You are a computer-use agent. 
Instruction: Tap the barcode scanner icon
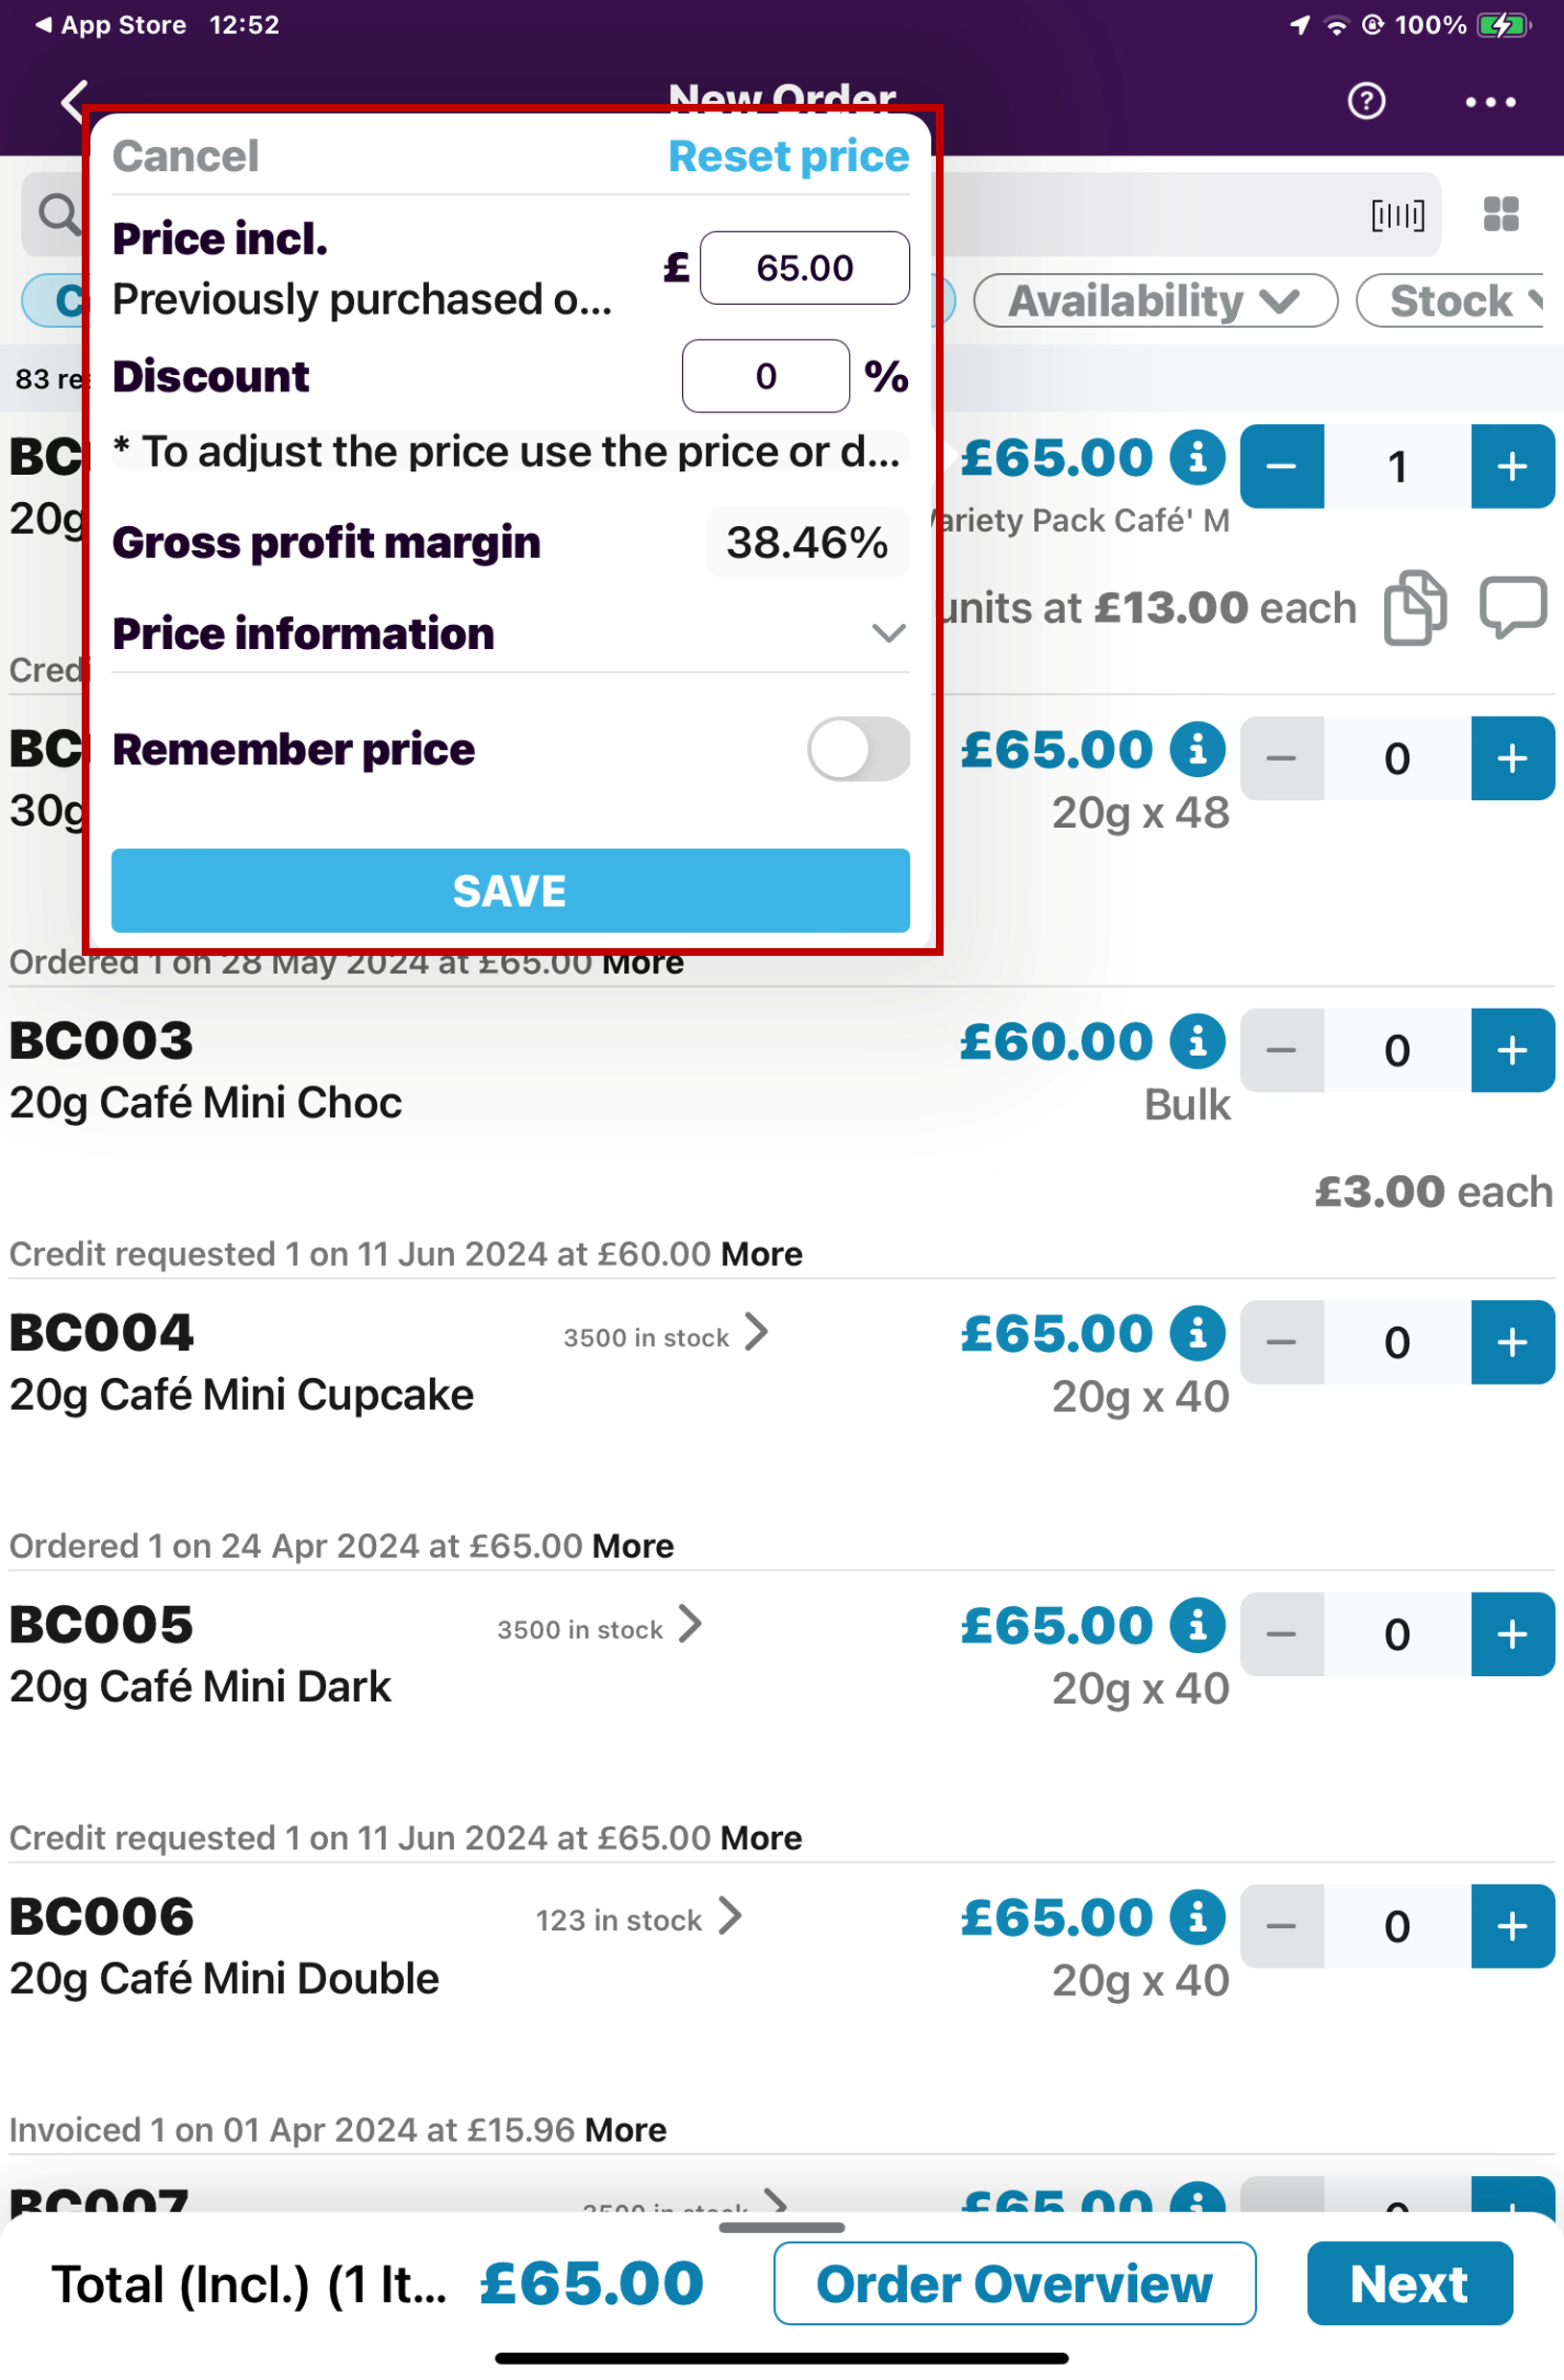1397,214
